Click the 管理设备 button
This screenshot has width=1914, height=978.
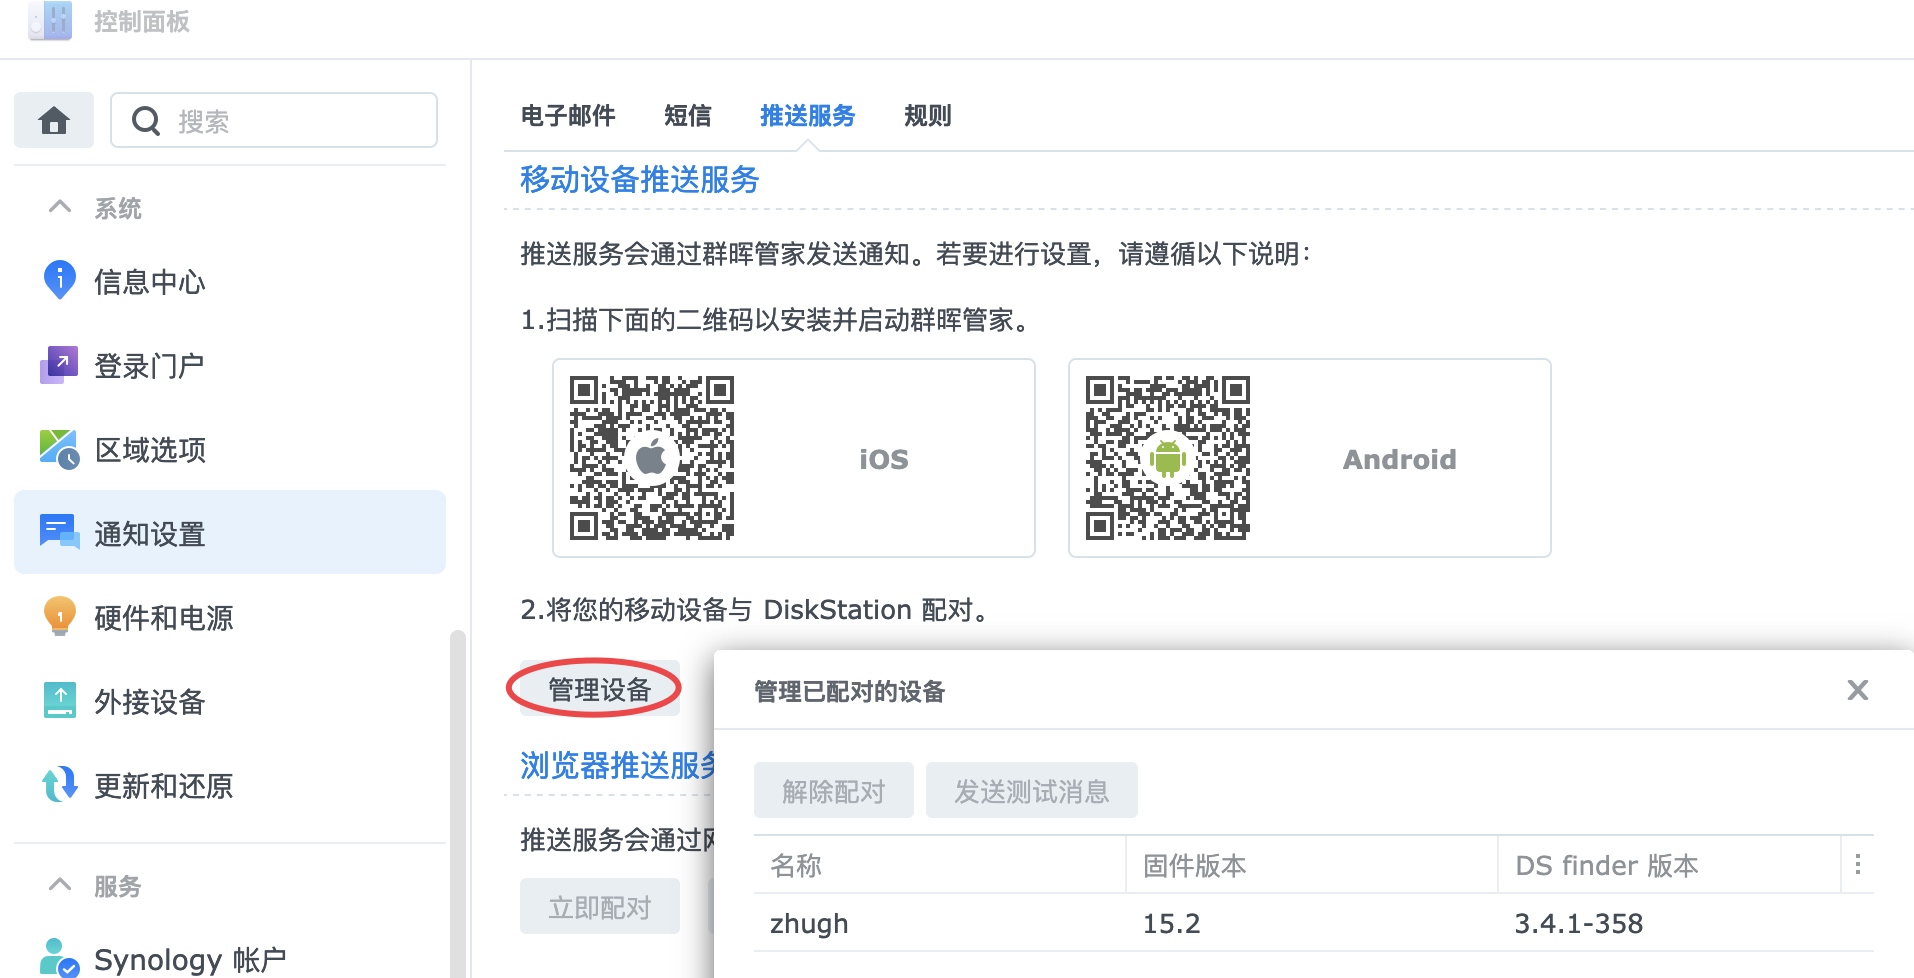point(600,689)
